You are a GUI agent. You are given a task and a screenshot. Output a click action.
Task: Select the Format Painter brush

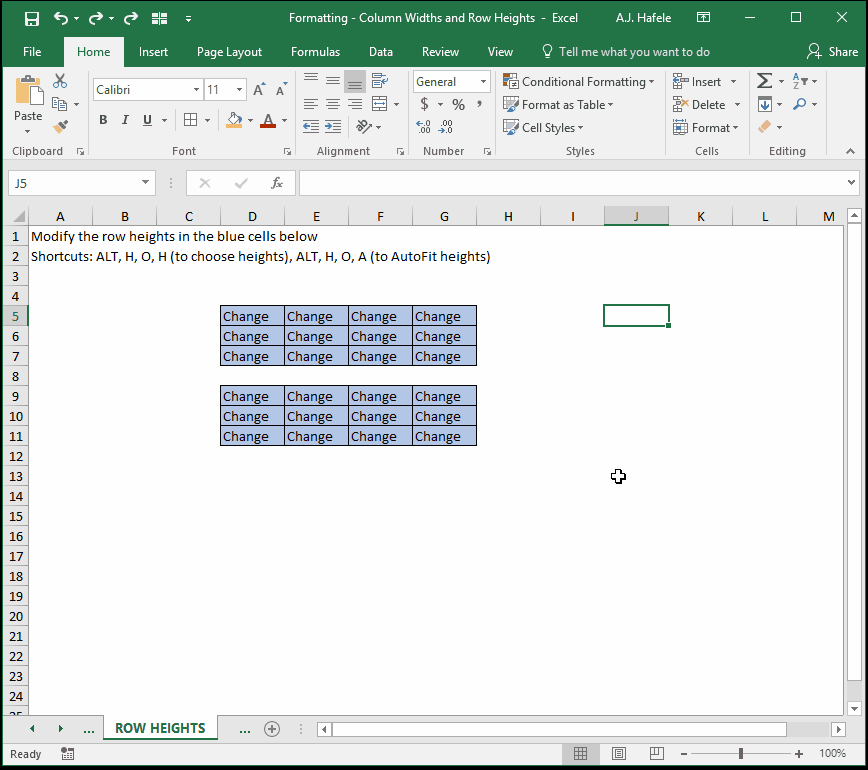(x=60, y=127)
